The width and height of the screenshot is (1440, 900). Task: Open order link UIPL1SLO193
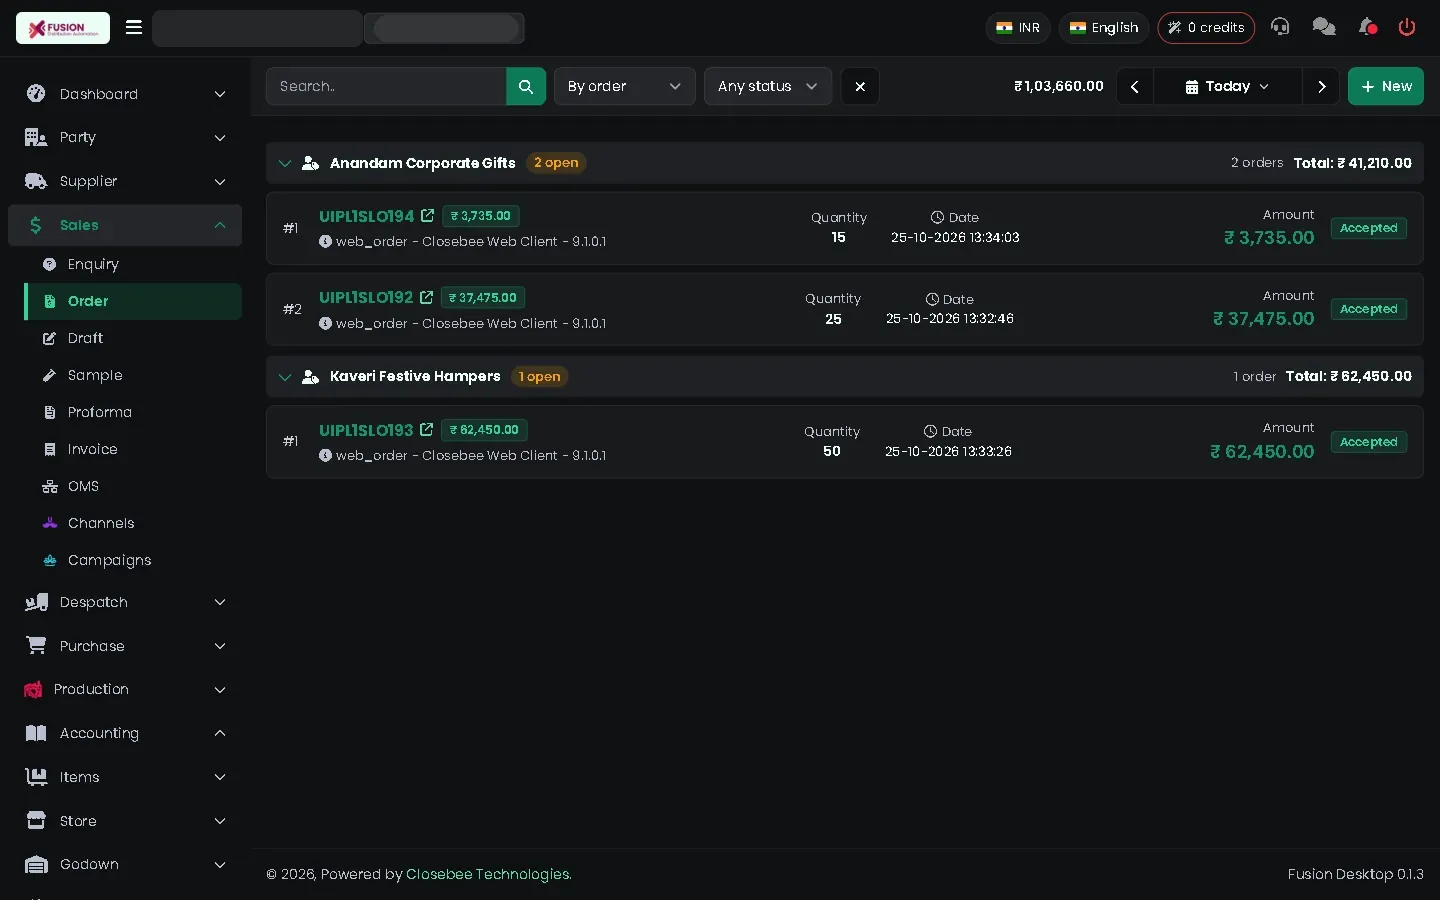[366, 430]
